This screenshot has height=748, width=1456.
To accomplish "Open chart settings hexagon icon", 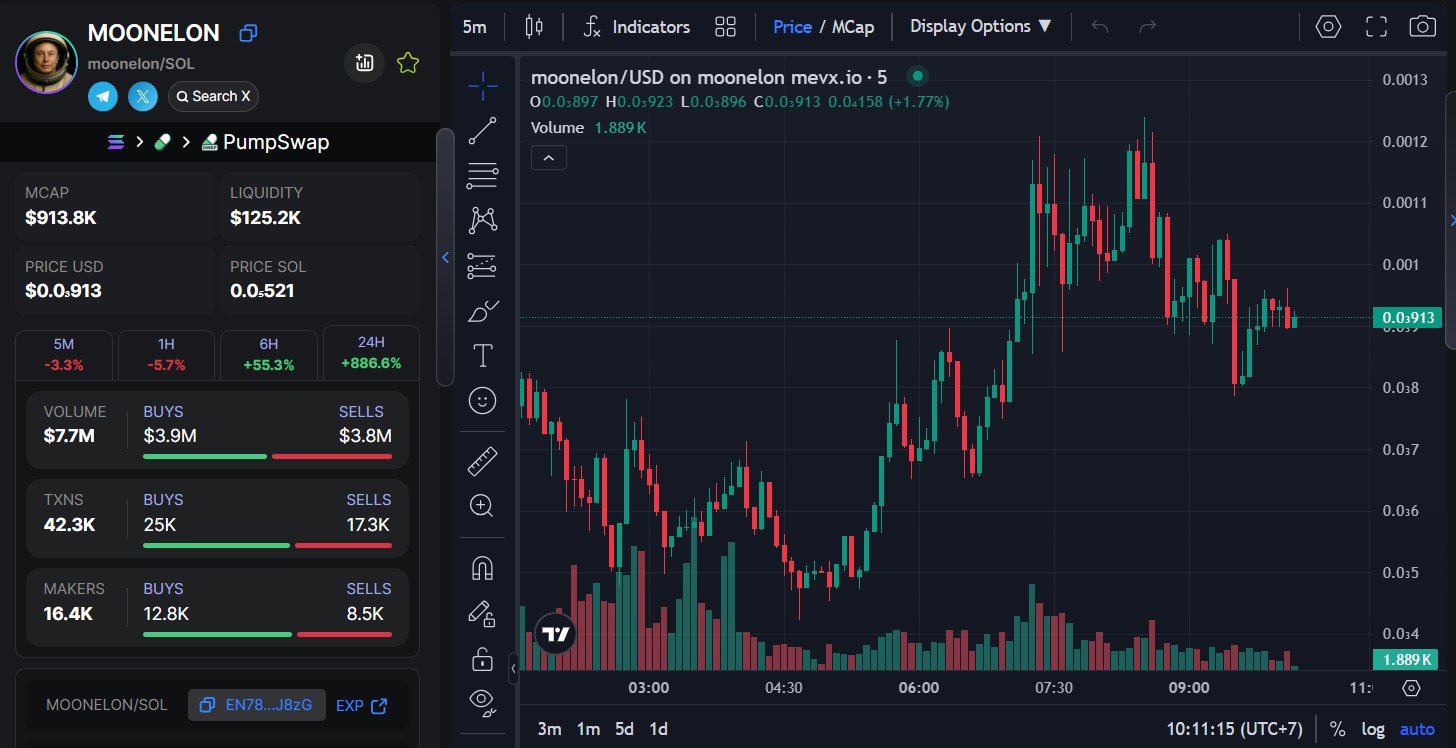I will (1328, 27).
